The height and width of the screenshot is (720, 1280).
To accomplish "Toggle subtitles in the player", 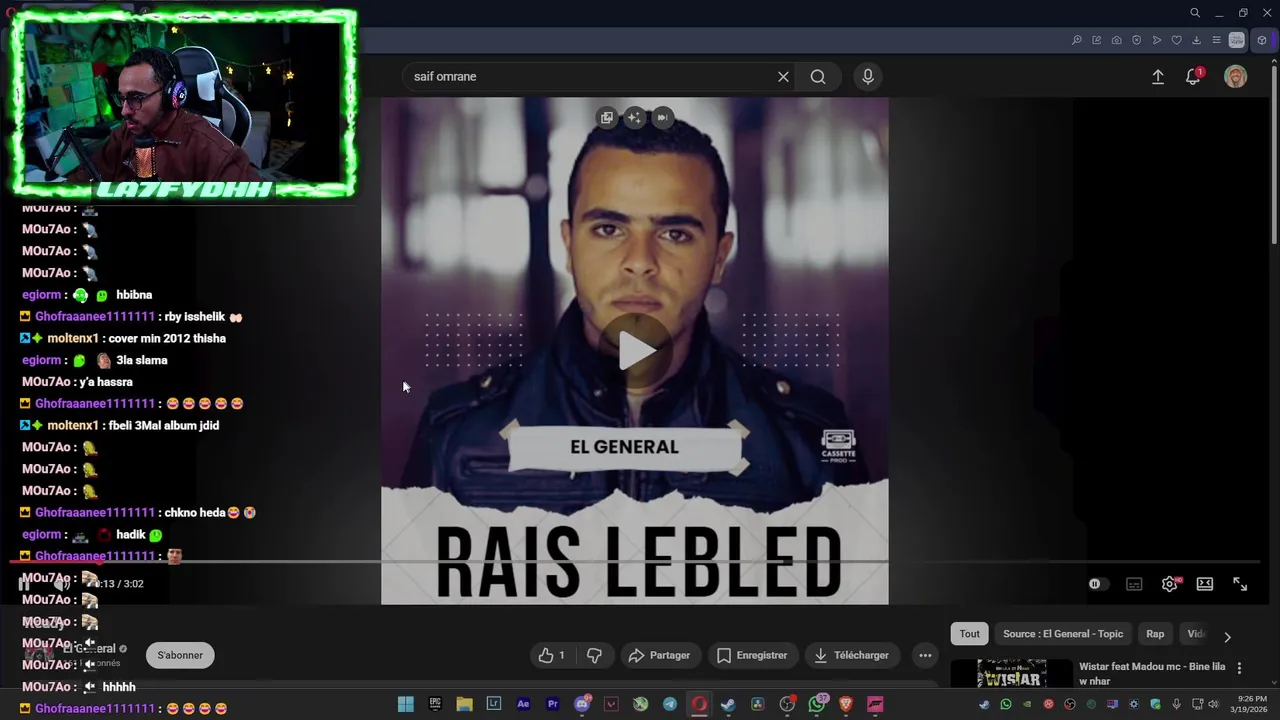I will [1134, 584].
